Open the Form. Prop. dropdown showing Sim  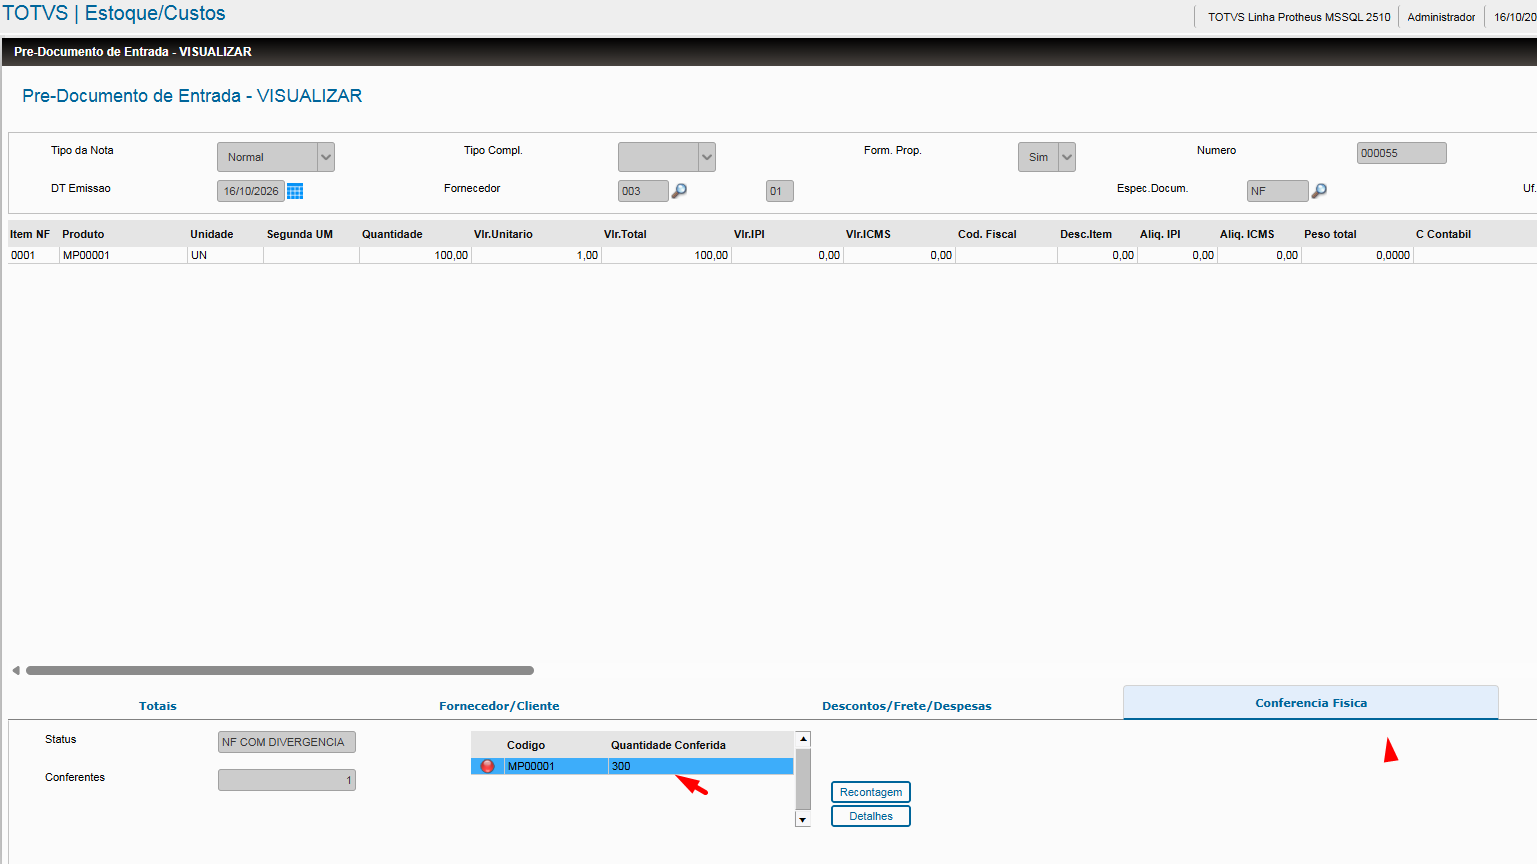pyautogui.click(x=1066, y=157)
